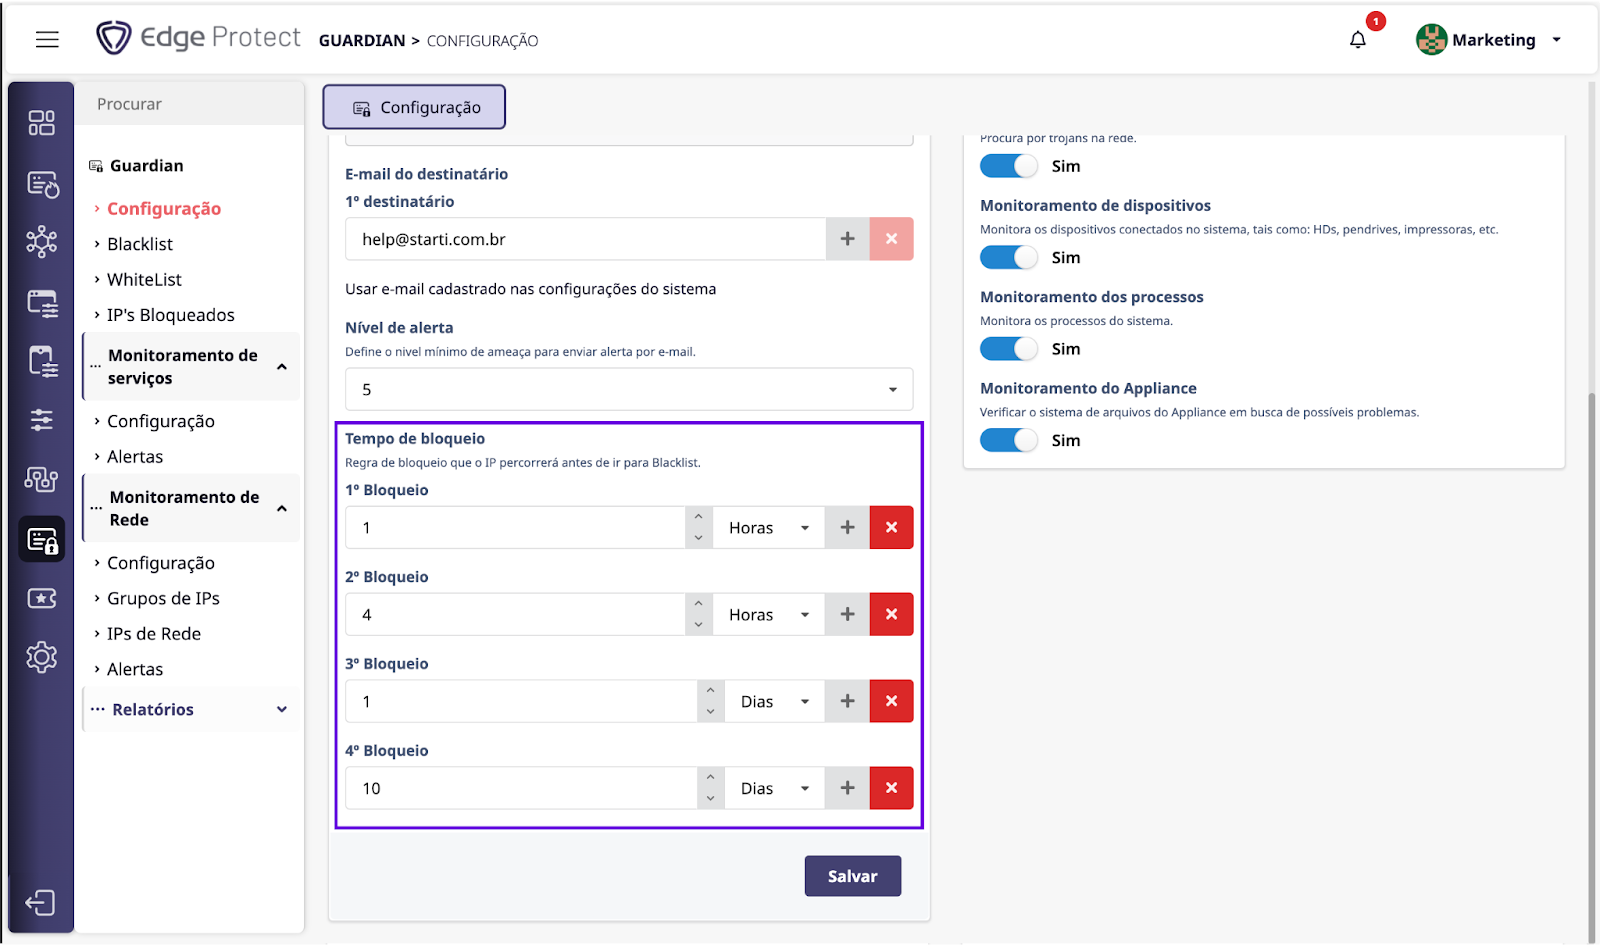
Task: Click the Procurar search field
Action: click(x=190, y=104)
